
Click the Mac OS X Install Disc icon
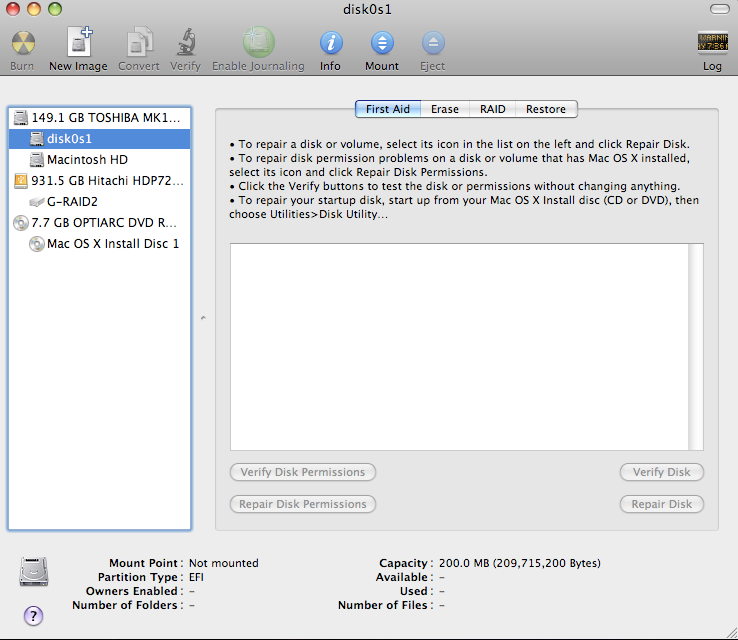[37, 244]
